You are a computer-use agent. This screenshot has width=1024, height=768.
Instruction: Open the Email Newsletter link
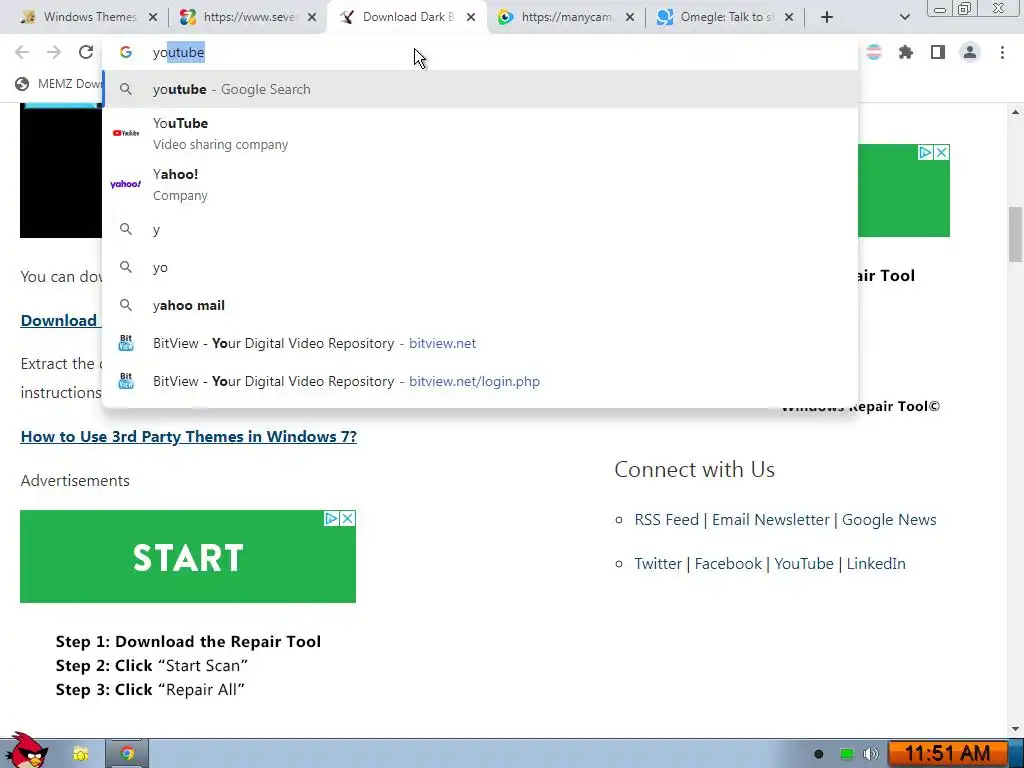[x=771, y=520]
